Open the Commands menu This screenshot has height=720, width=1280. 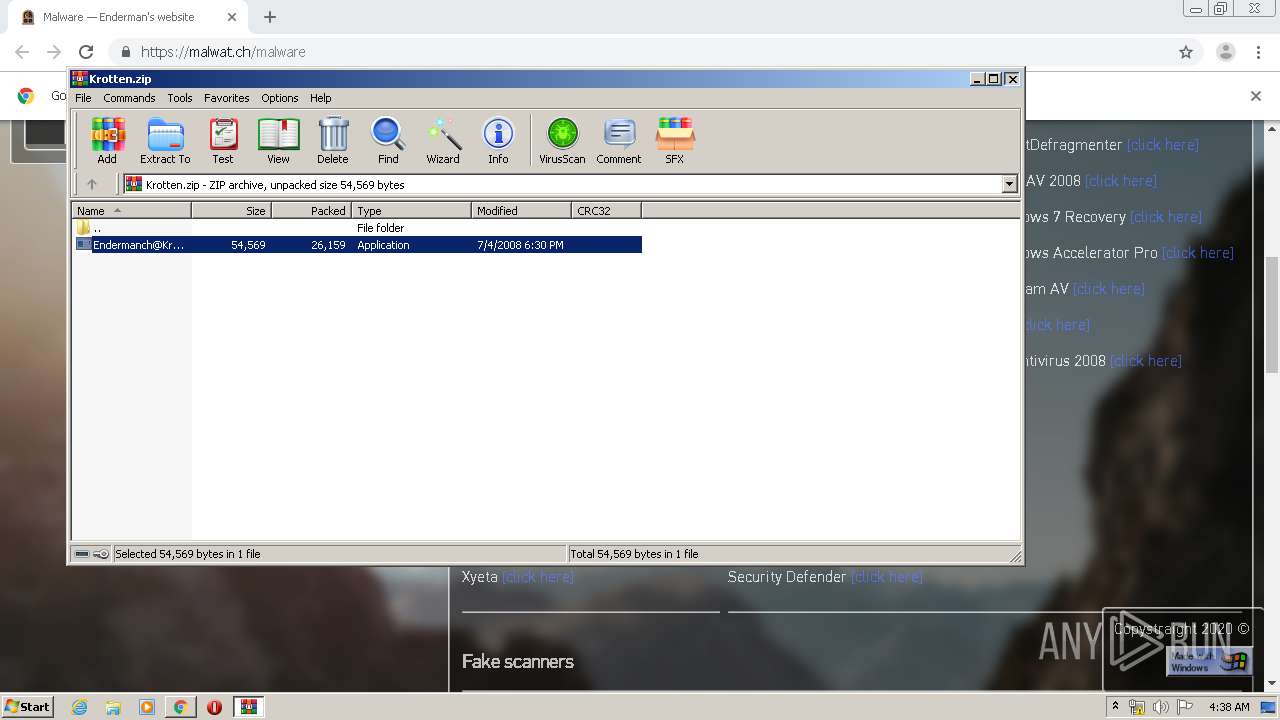click(129, 98)
